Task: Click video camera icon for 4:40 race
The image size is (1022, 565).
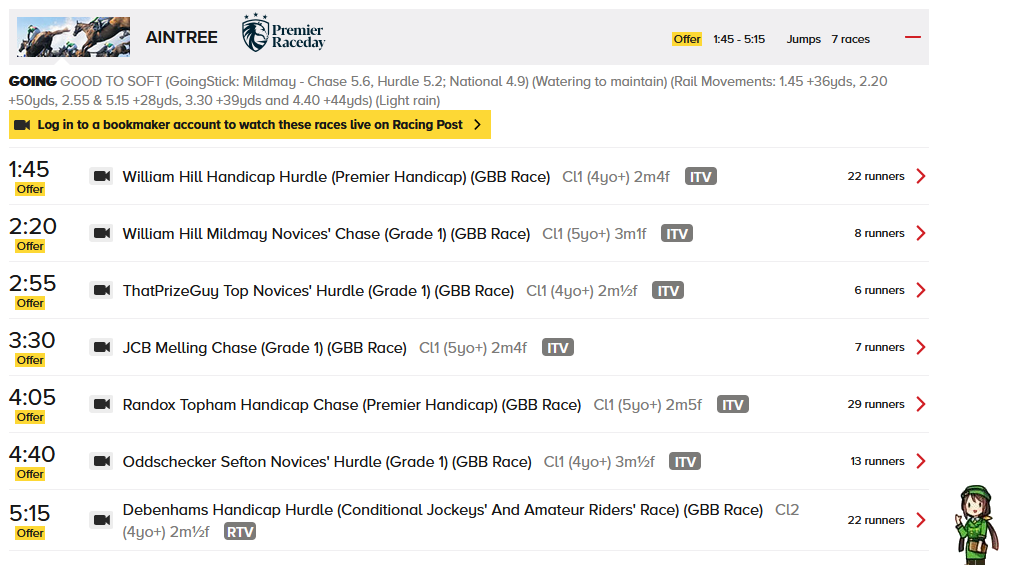Action: pyautogui.click(x=101, y=461)
